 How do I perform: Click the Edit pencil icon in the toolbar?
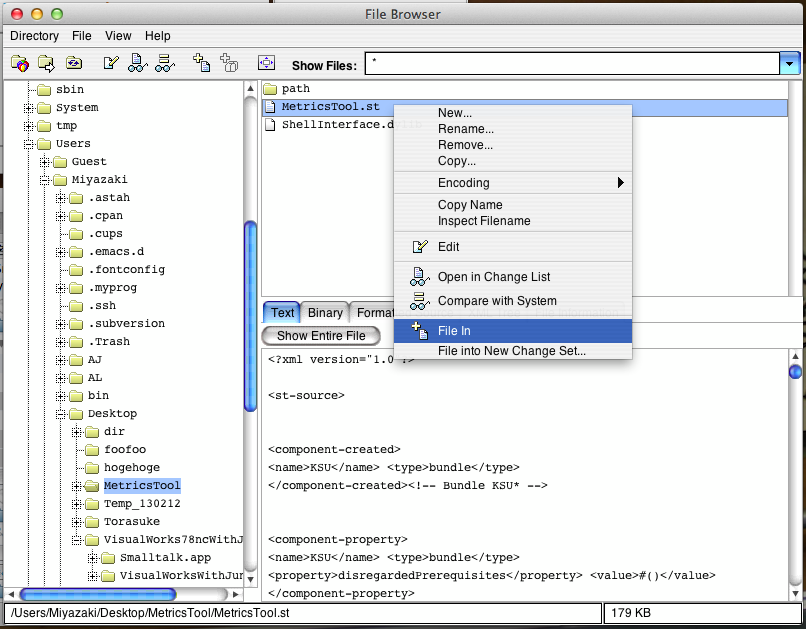111,63
